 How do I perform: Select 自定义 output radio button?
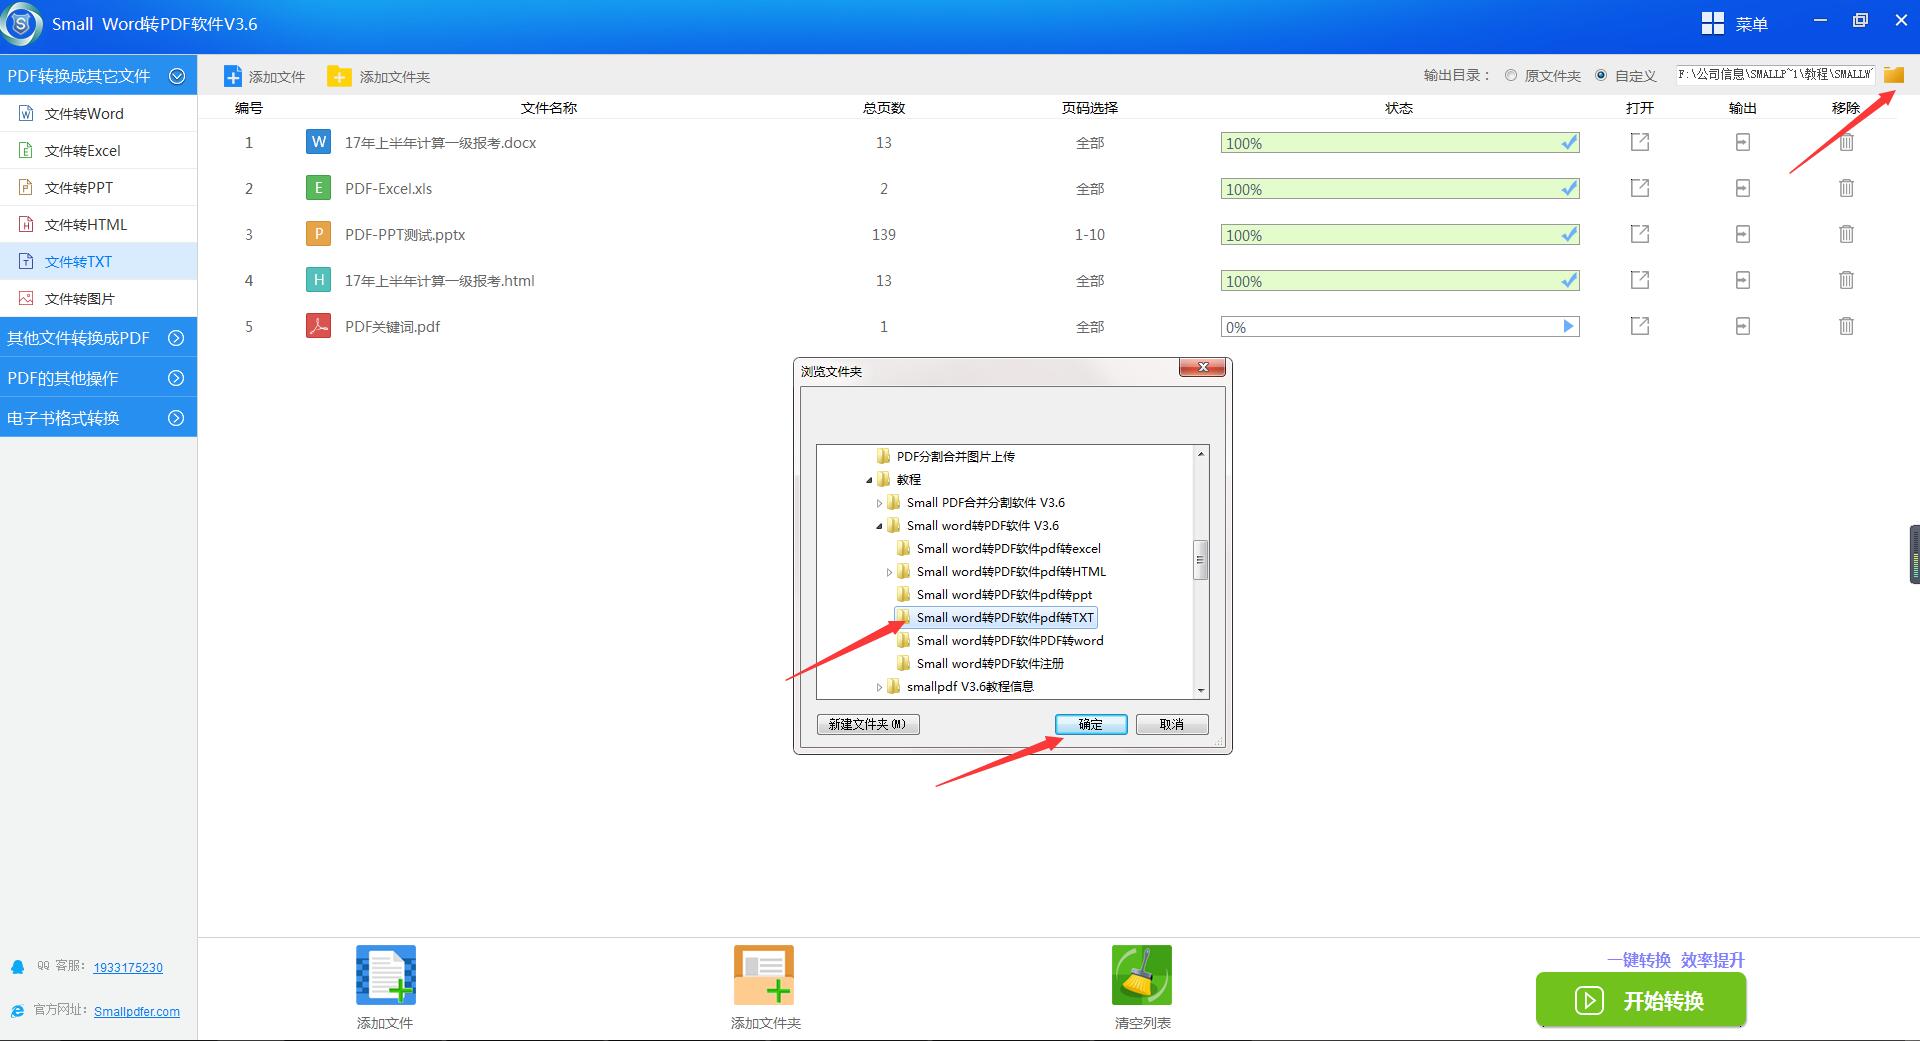(1601, 75)
